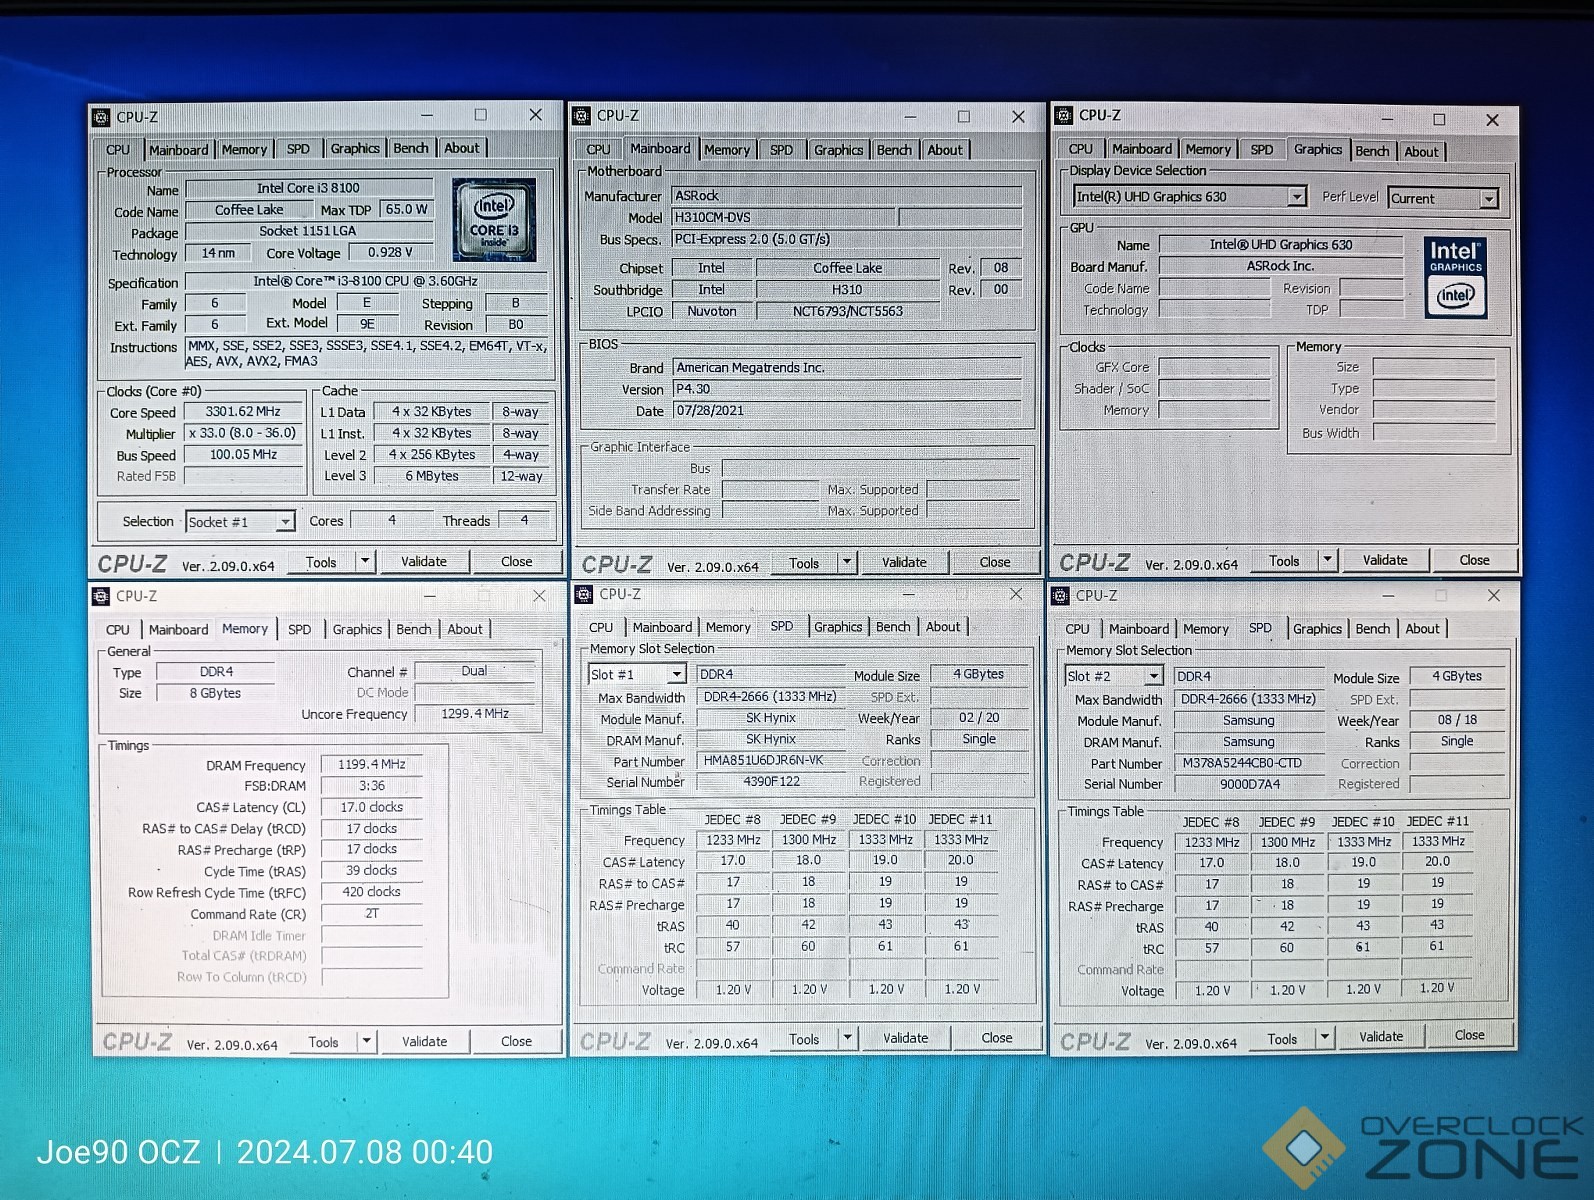Click the ASRock Inc. board manufacturer field
Image resolution: width=1594 pixels, height=1200 pixels.
point(1281,266)
